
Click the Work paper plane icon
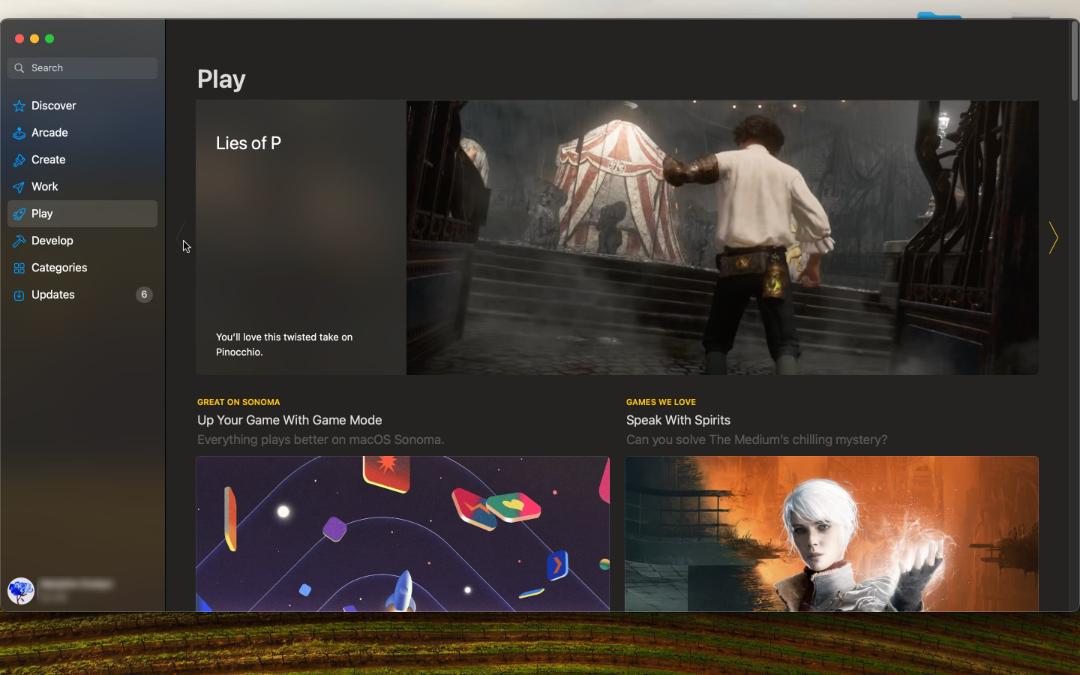pyautogui.click(x=19, y=187)
